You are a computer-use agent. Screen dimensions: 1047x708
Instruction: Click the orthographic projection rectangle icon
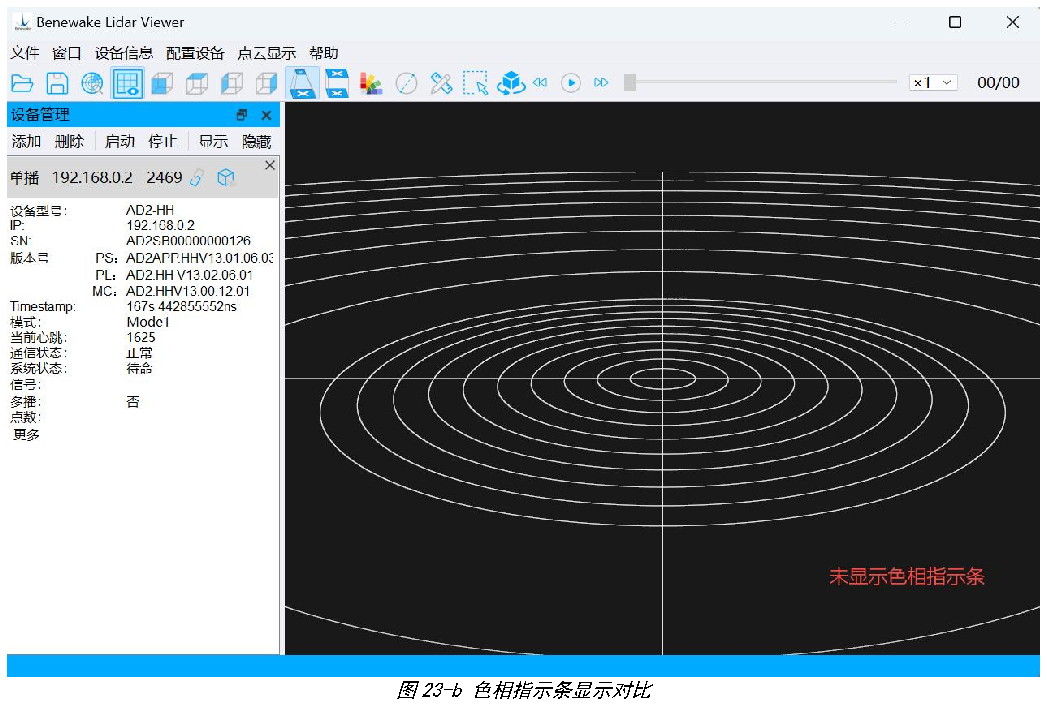(337, 83)
